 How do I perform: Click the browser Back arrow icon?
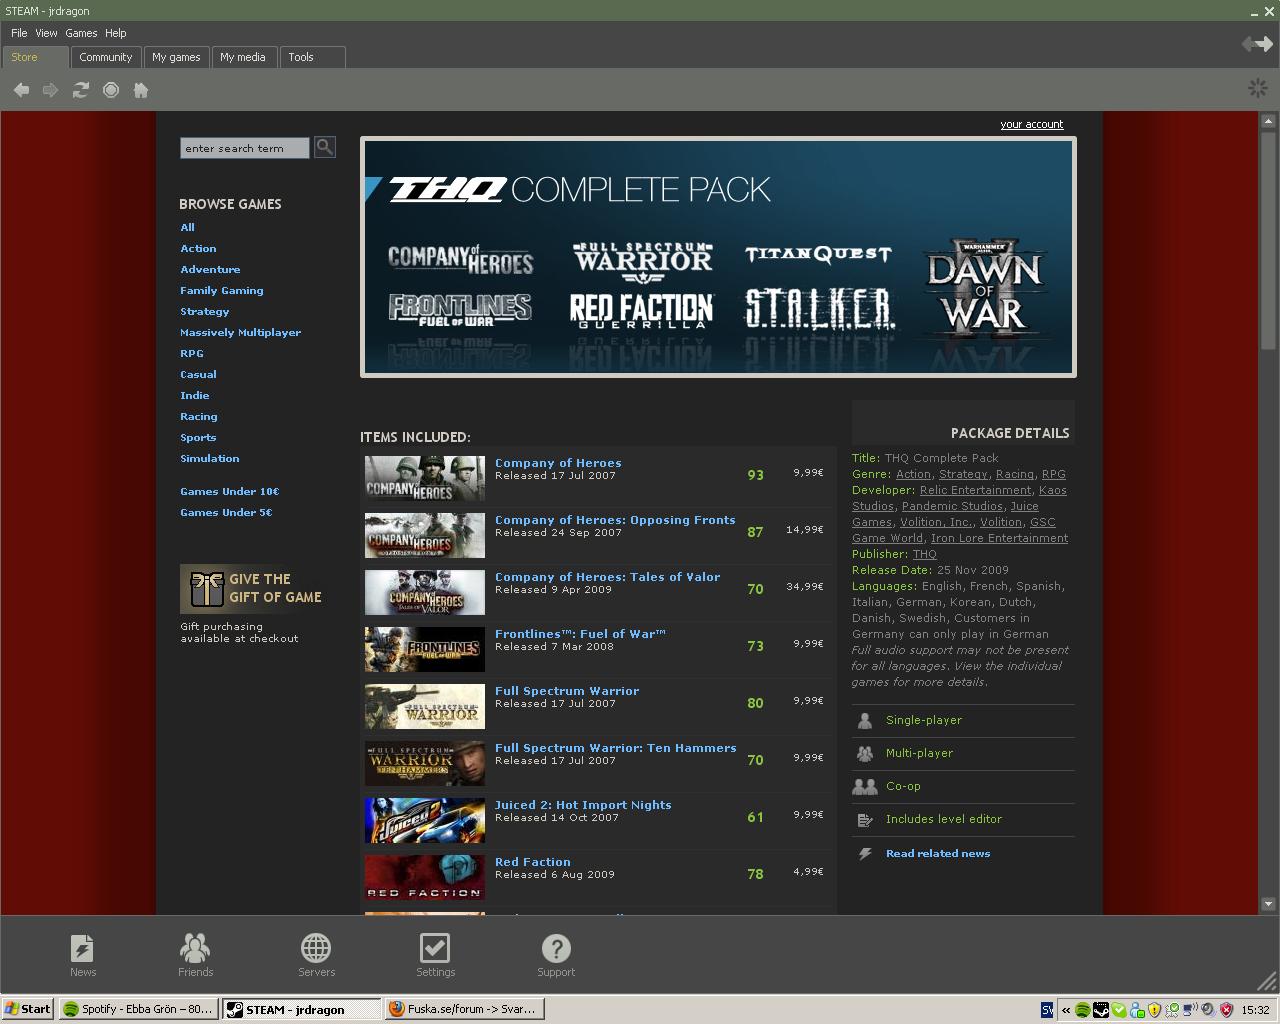tap(21, 90)
